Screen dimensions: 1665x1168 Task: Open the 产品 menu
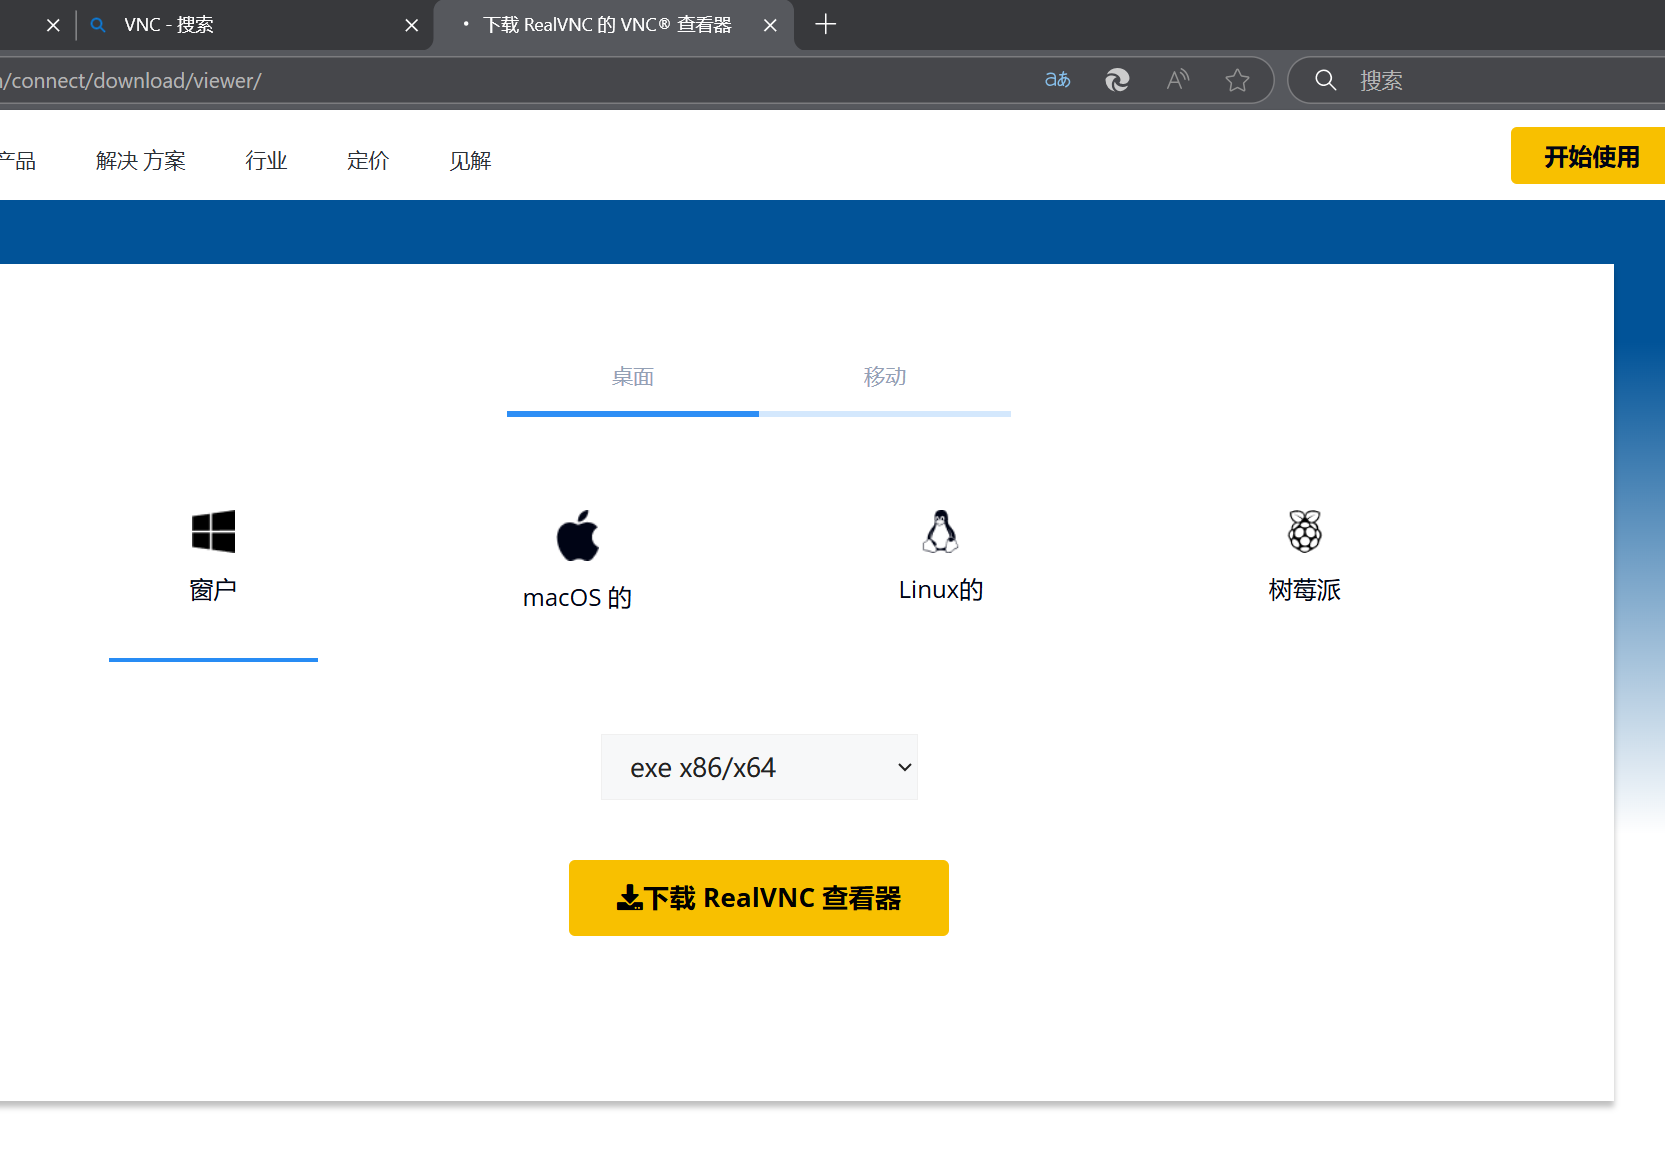[x=17, y=161]
